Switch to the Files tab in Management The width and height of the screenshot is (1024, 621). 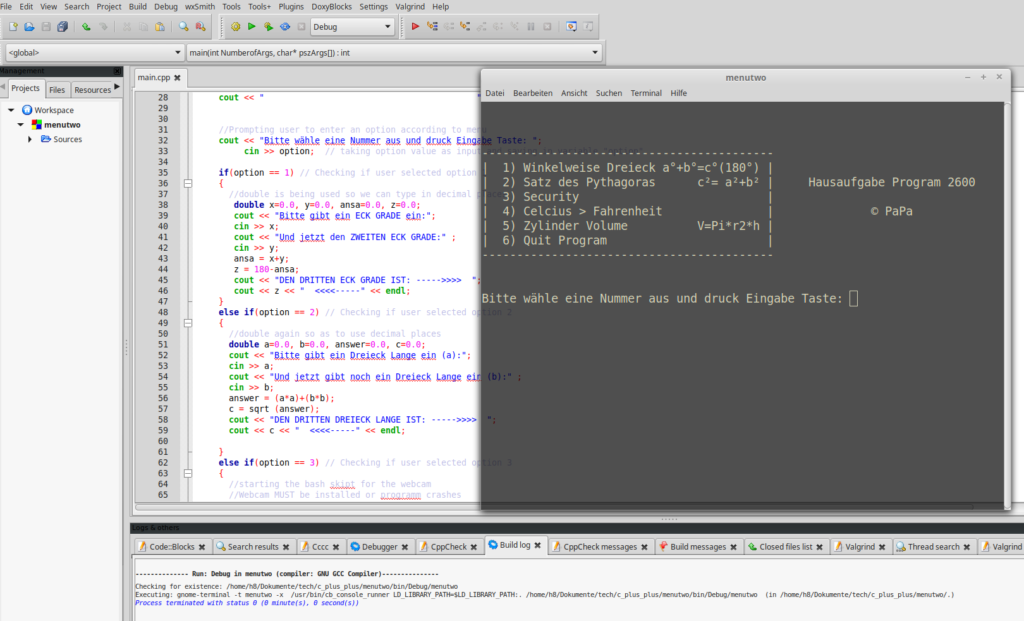point(57,89)
